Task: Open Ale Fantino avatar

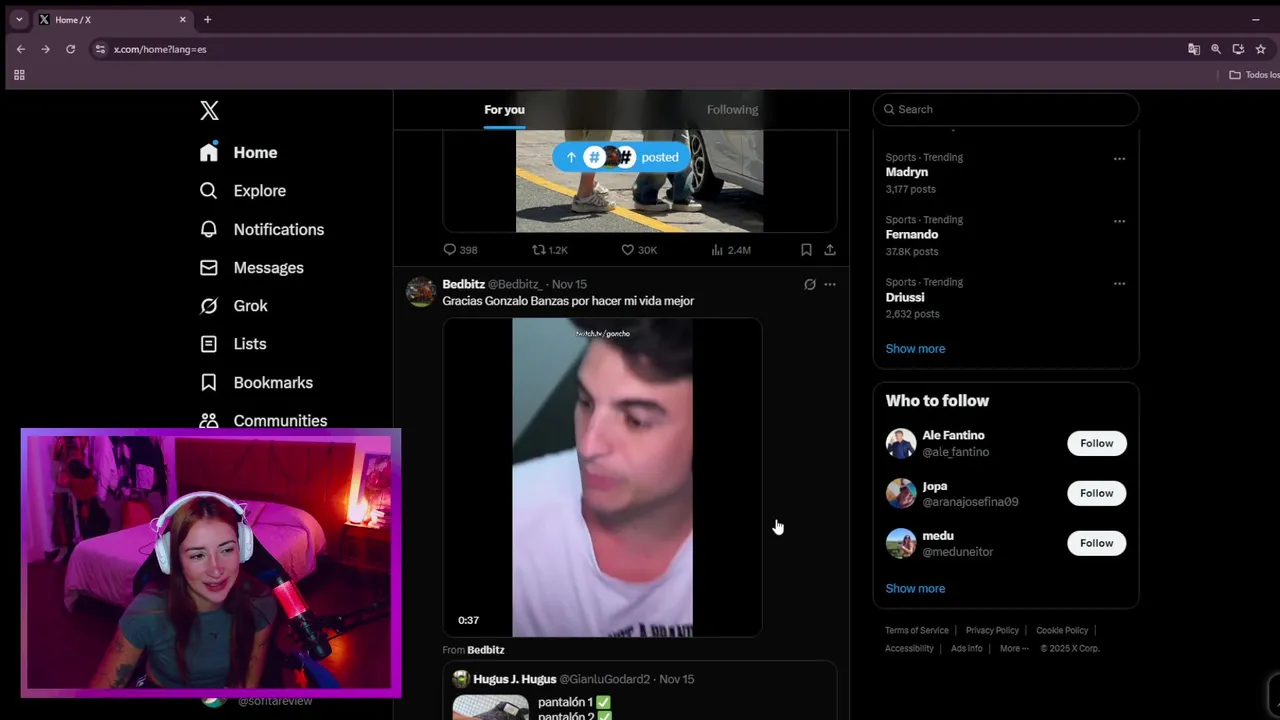Action: tap(901, 443)
